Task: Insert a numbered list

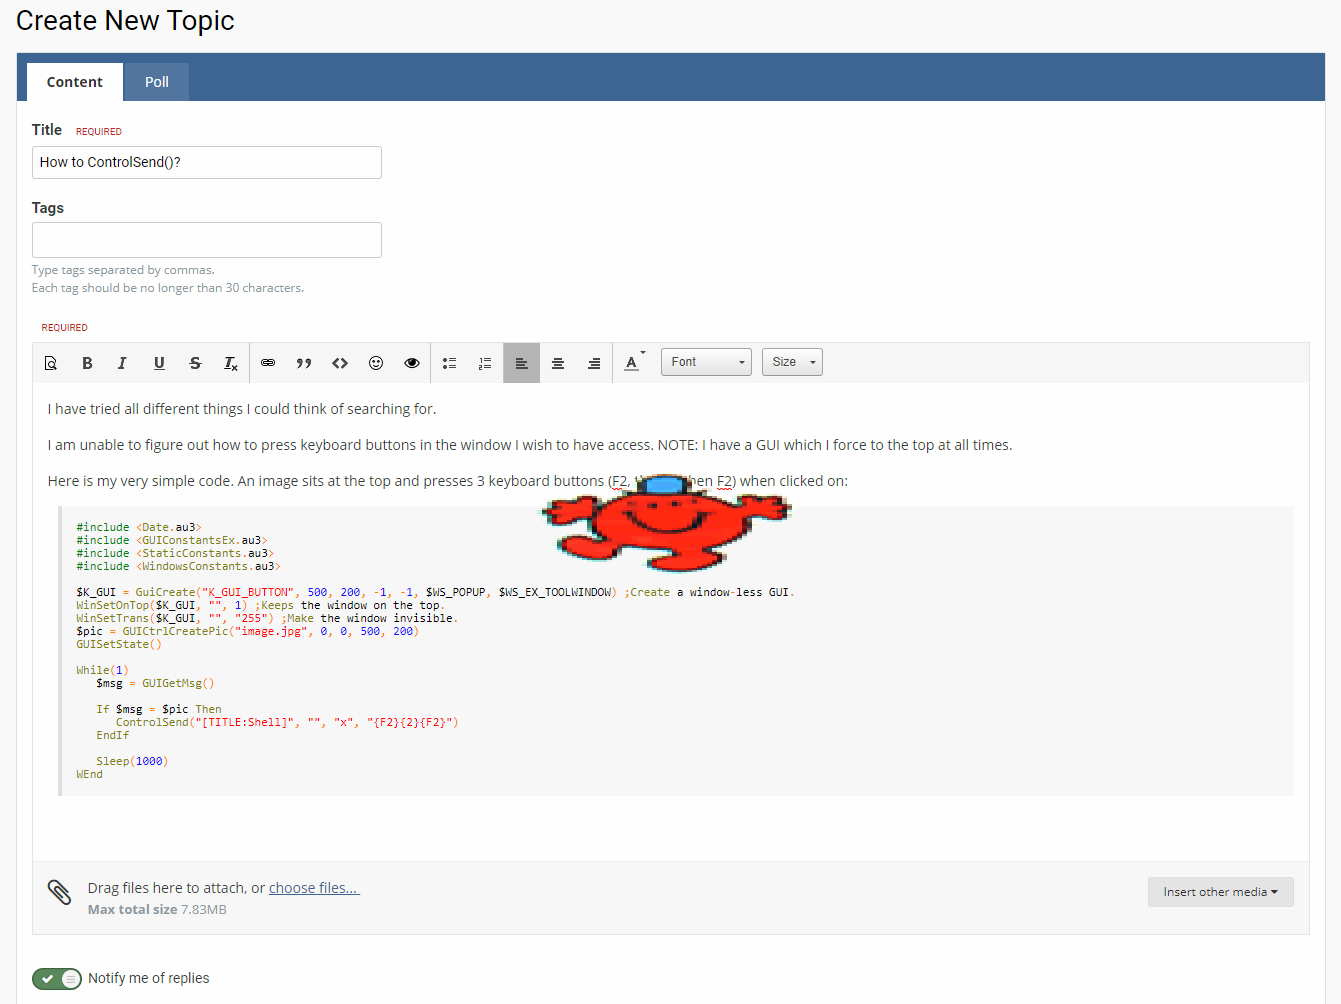Action: pos(485,363)
